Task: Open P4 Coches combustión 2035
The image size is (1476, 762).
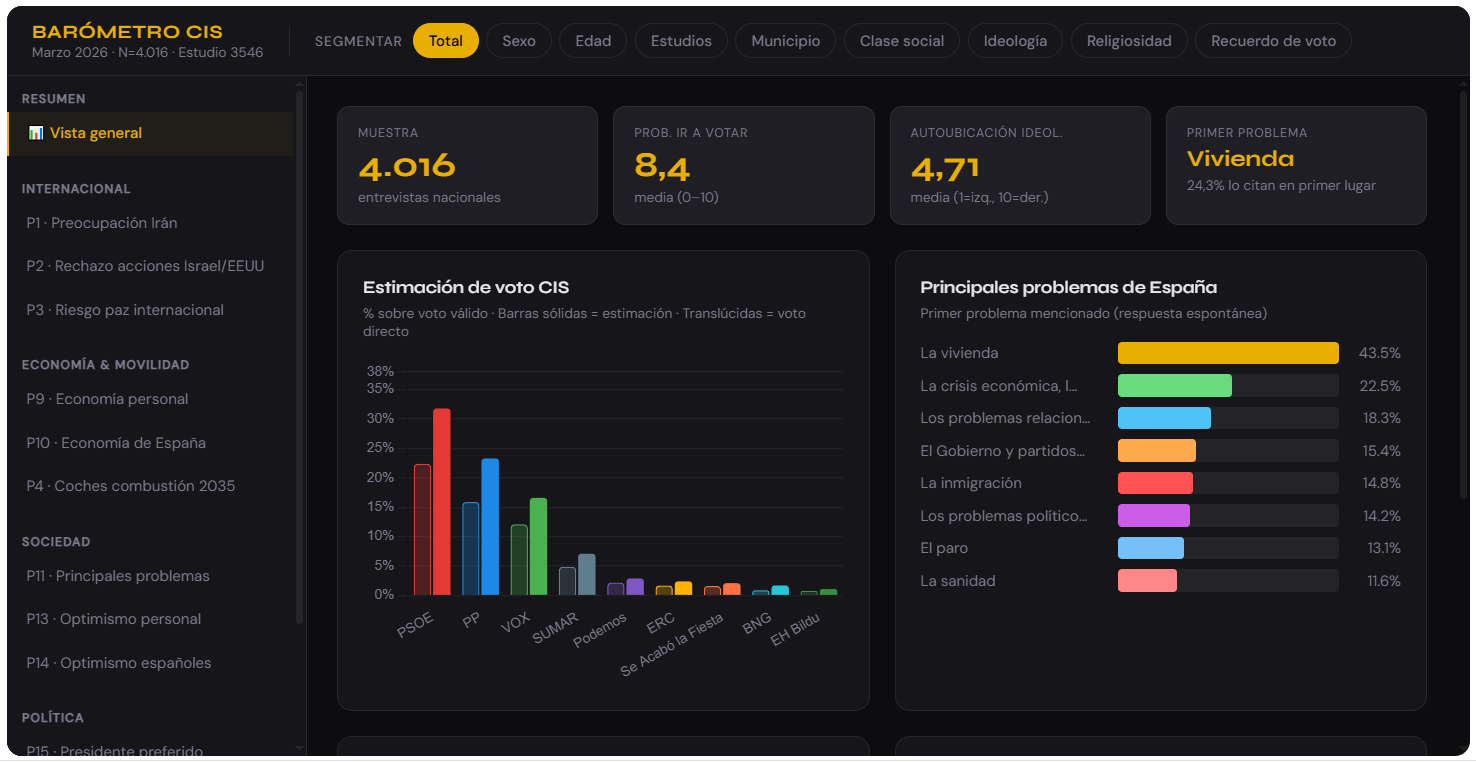Action: coord(131,486)
